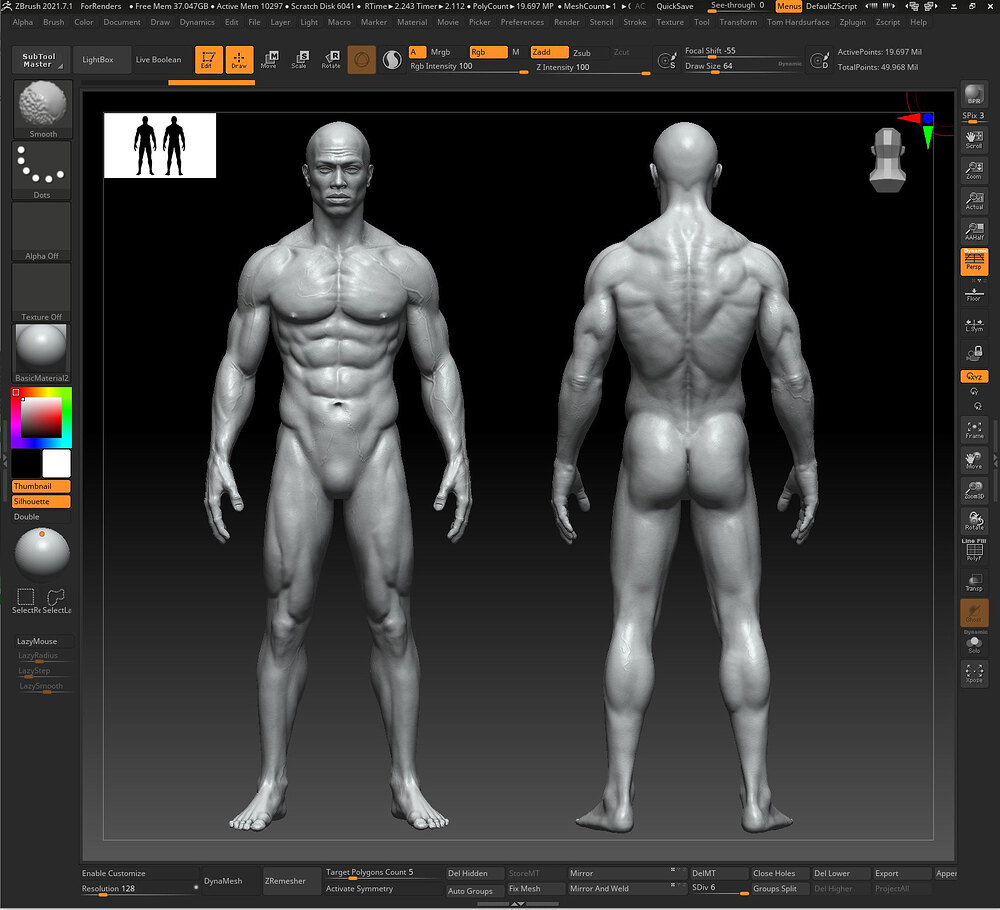Expand the SubTool Master menu

(x=39, y=60)
